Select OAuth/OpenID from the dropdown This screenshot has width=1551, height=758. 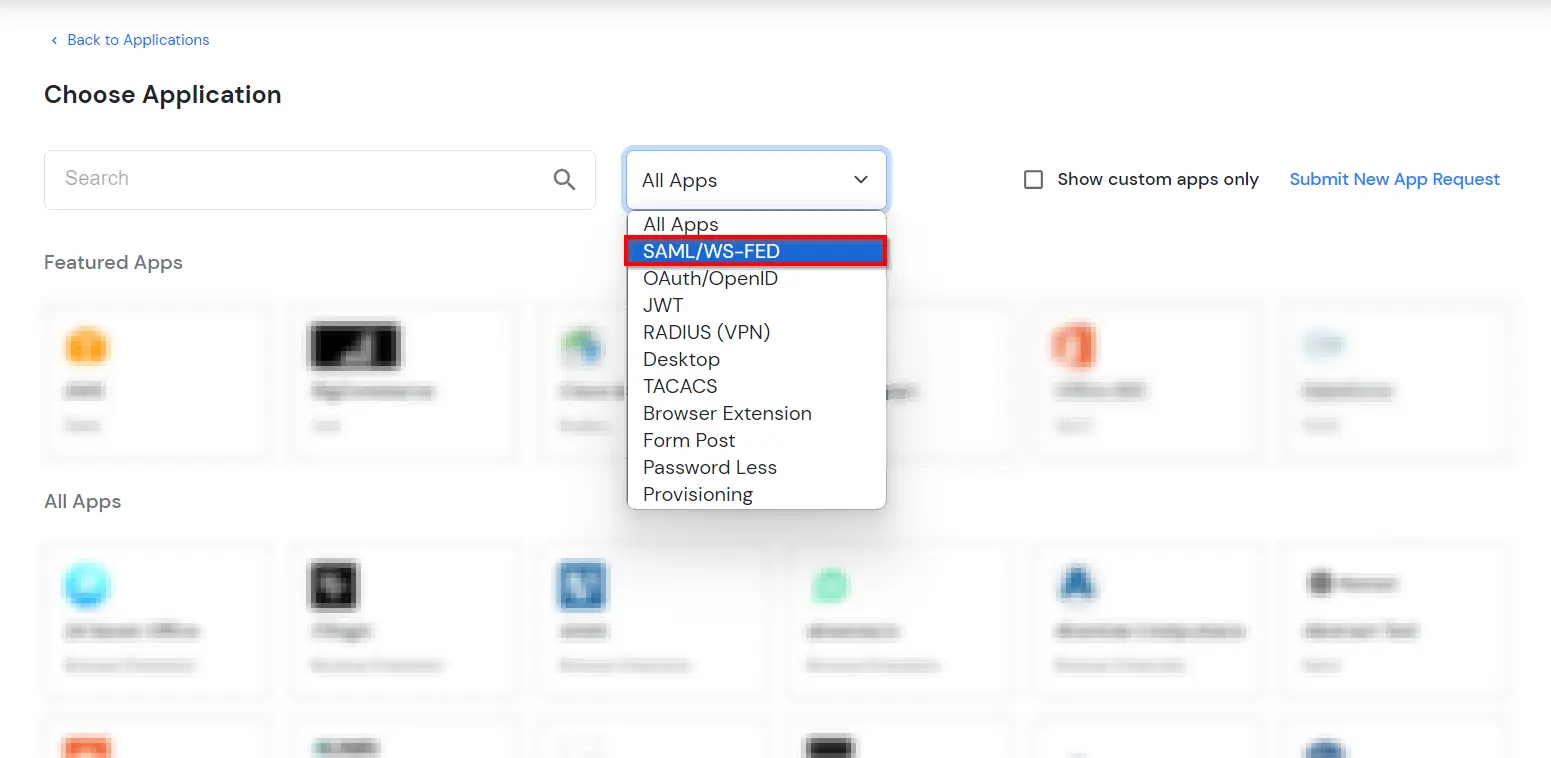point(756,278)
